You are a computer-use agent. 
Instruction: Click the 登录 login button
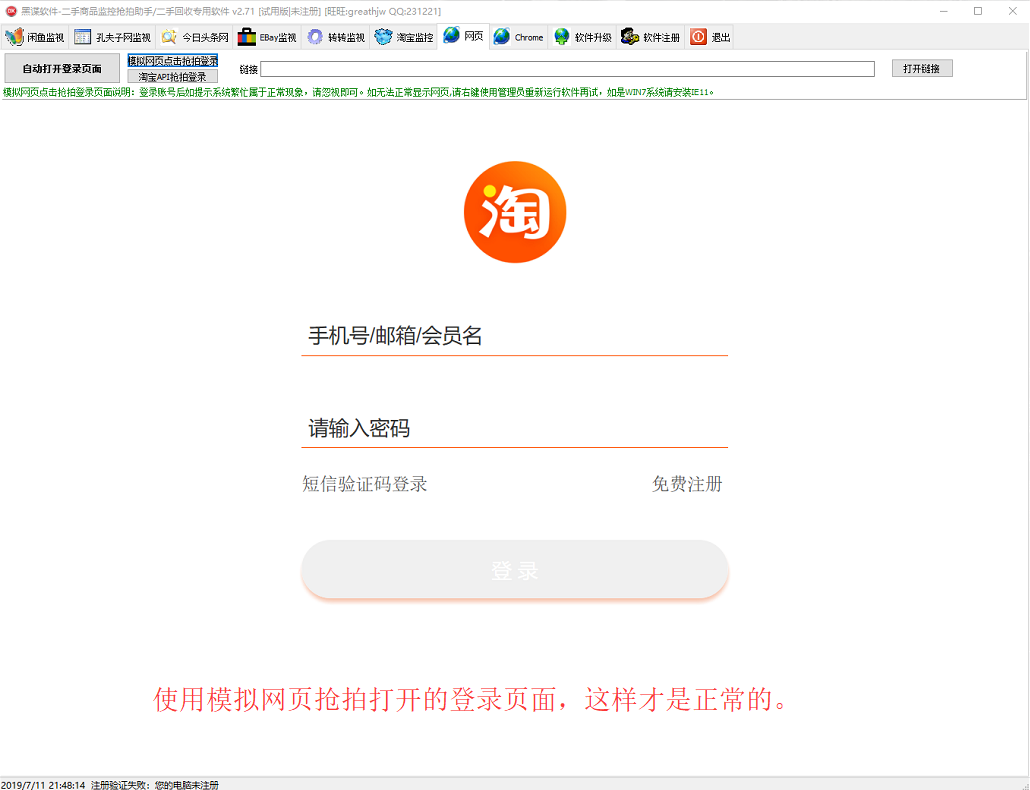point(515,569)
